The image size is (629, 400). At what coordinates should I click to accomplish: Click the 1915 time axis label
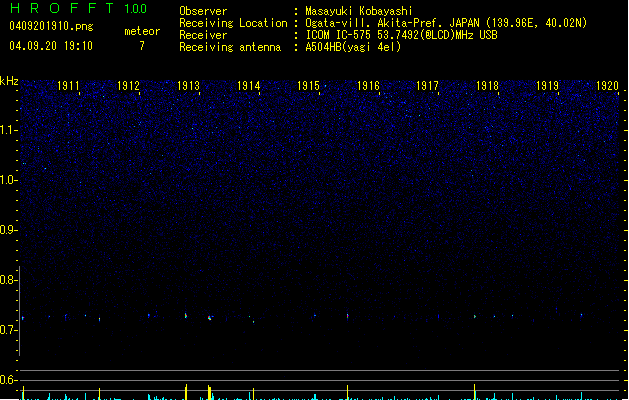pos(308,86)
